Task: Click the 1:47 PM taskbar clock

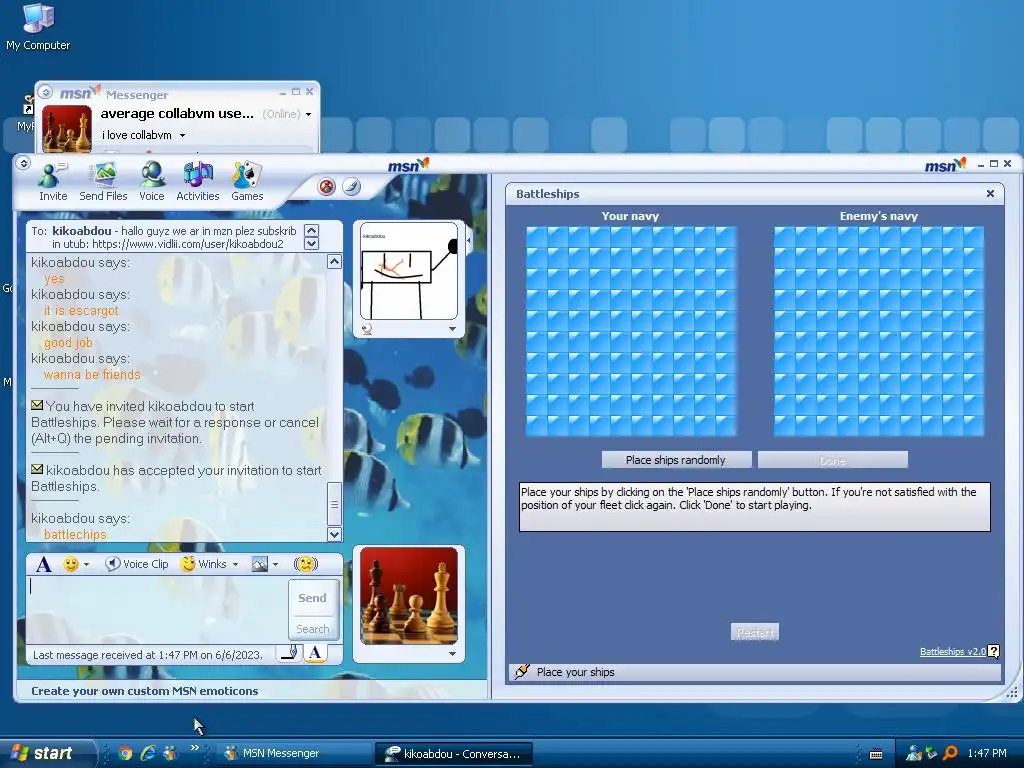Action: (x=987, y=753)
